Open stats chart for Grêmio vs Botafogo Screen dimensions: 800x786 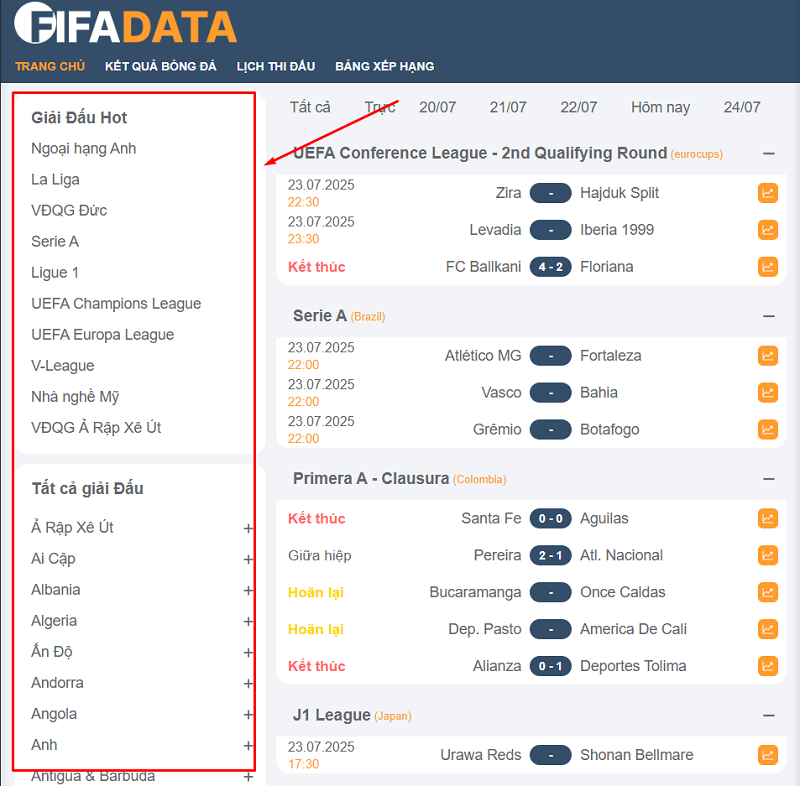[767, 429]
